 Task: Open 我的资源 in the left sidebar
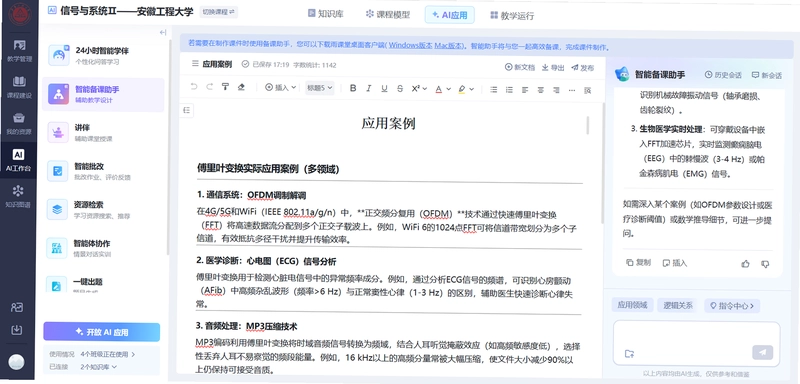[19, 124]
